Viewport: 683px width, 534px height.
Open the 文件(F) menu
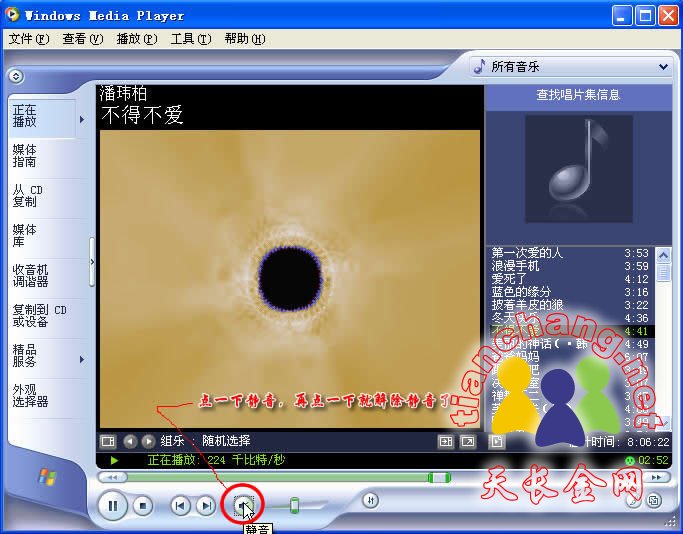pos(29,39)
